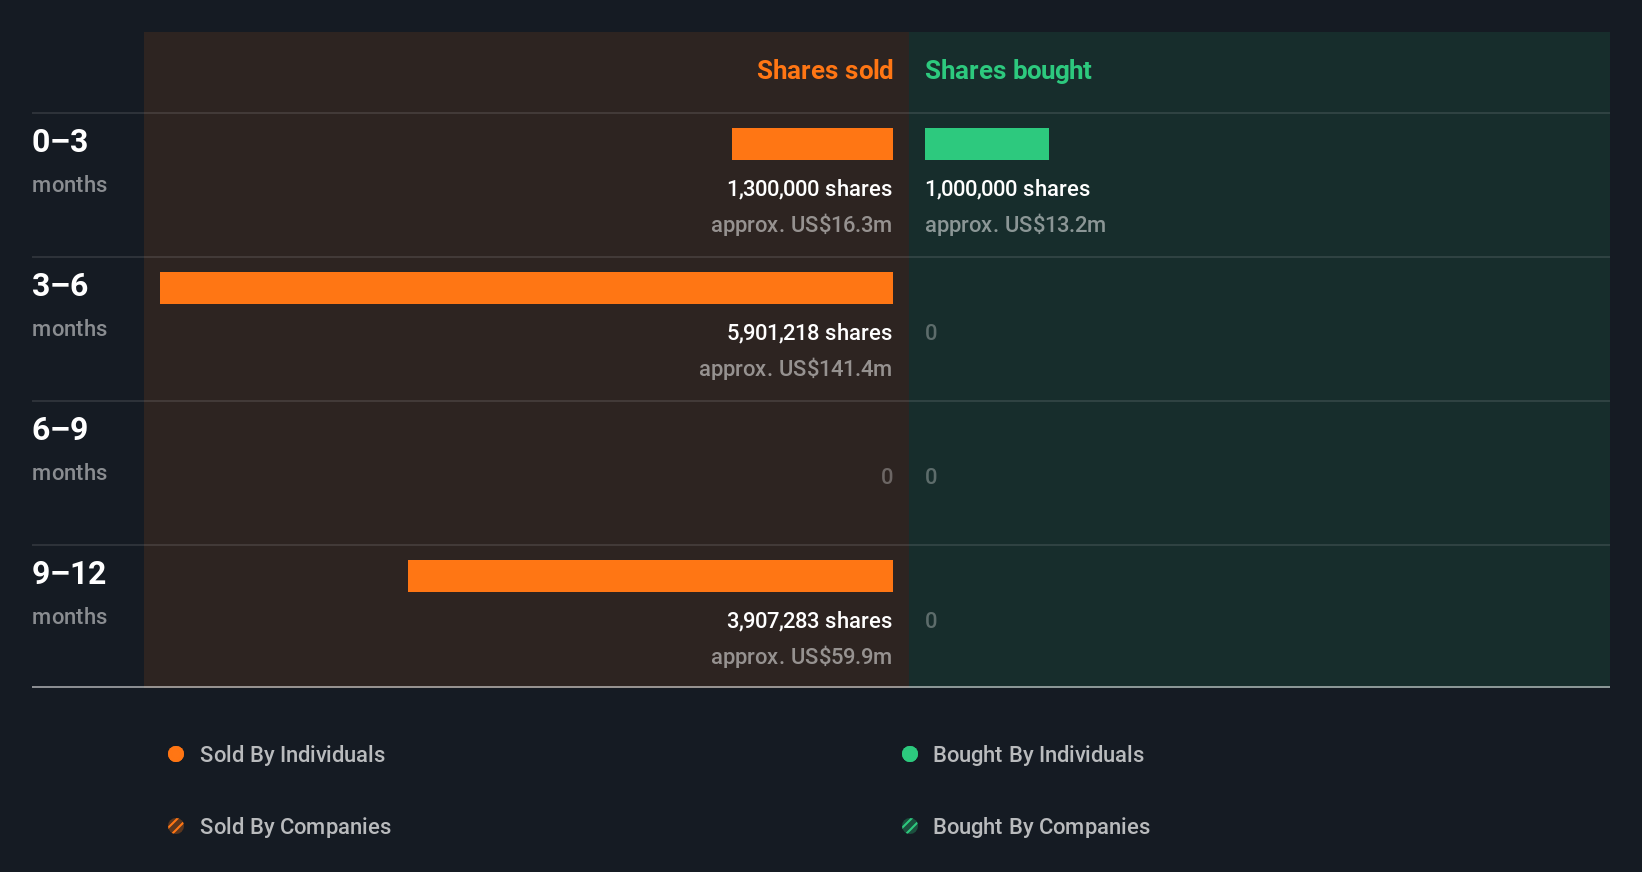The width and height of the screenshot is (1642, 872).
Task: Click the 5,901,218 shares value text
Action: 809,332
